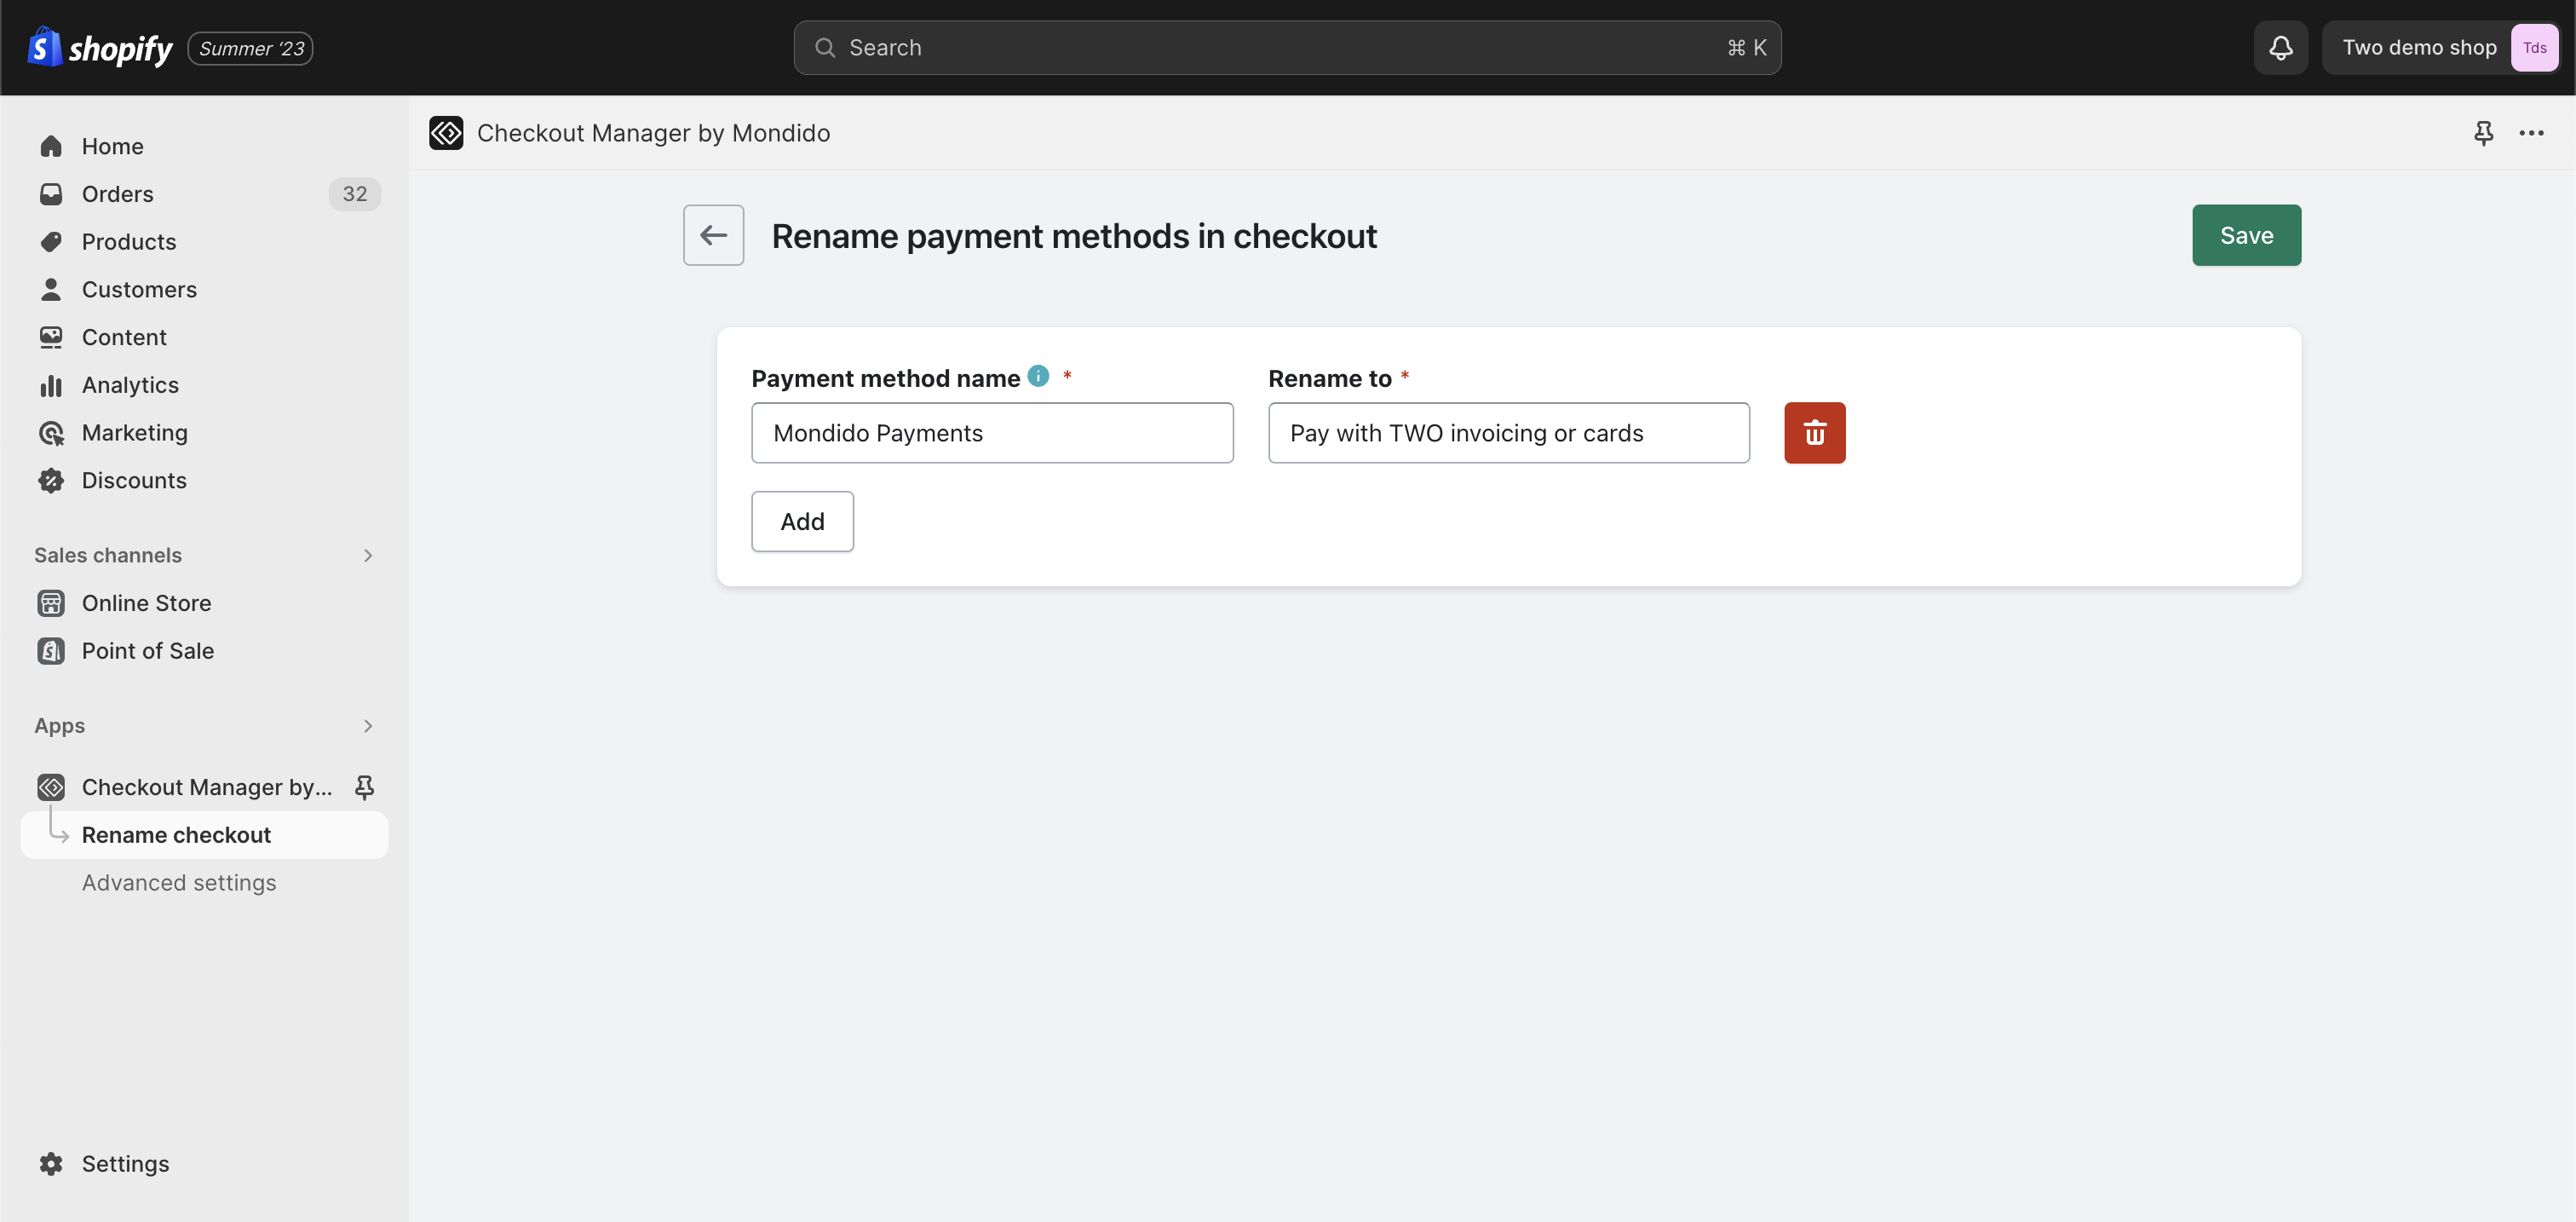Click ⌘ K shortcut hint

click(x=1747, y=47)
